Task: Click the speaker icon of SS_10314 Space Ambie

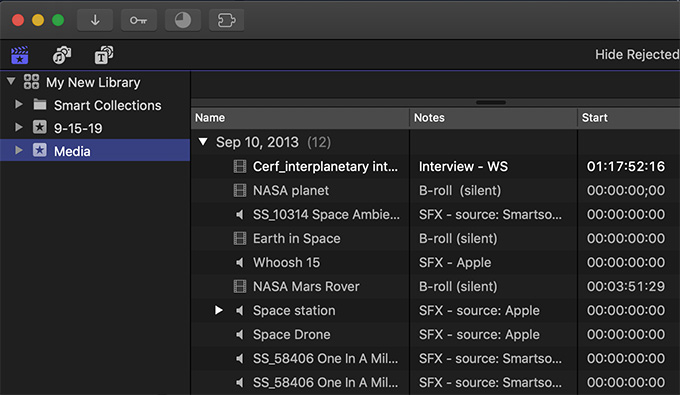Action: click(240, 214)
